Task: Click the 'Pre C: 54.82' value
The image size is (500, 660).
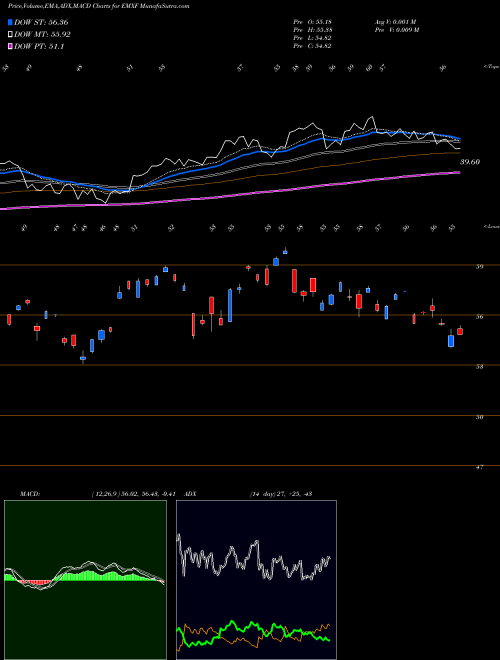Action: pyautogui.click(x=312, y=46)
